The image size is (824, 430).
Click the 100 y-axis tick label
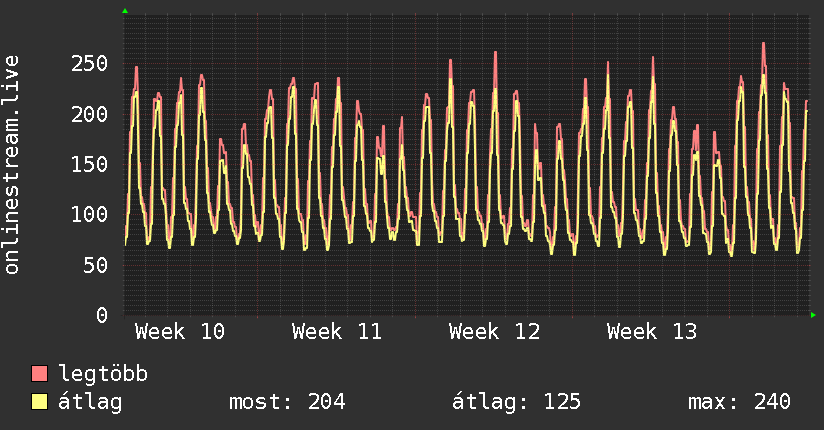(89, 214)
